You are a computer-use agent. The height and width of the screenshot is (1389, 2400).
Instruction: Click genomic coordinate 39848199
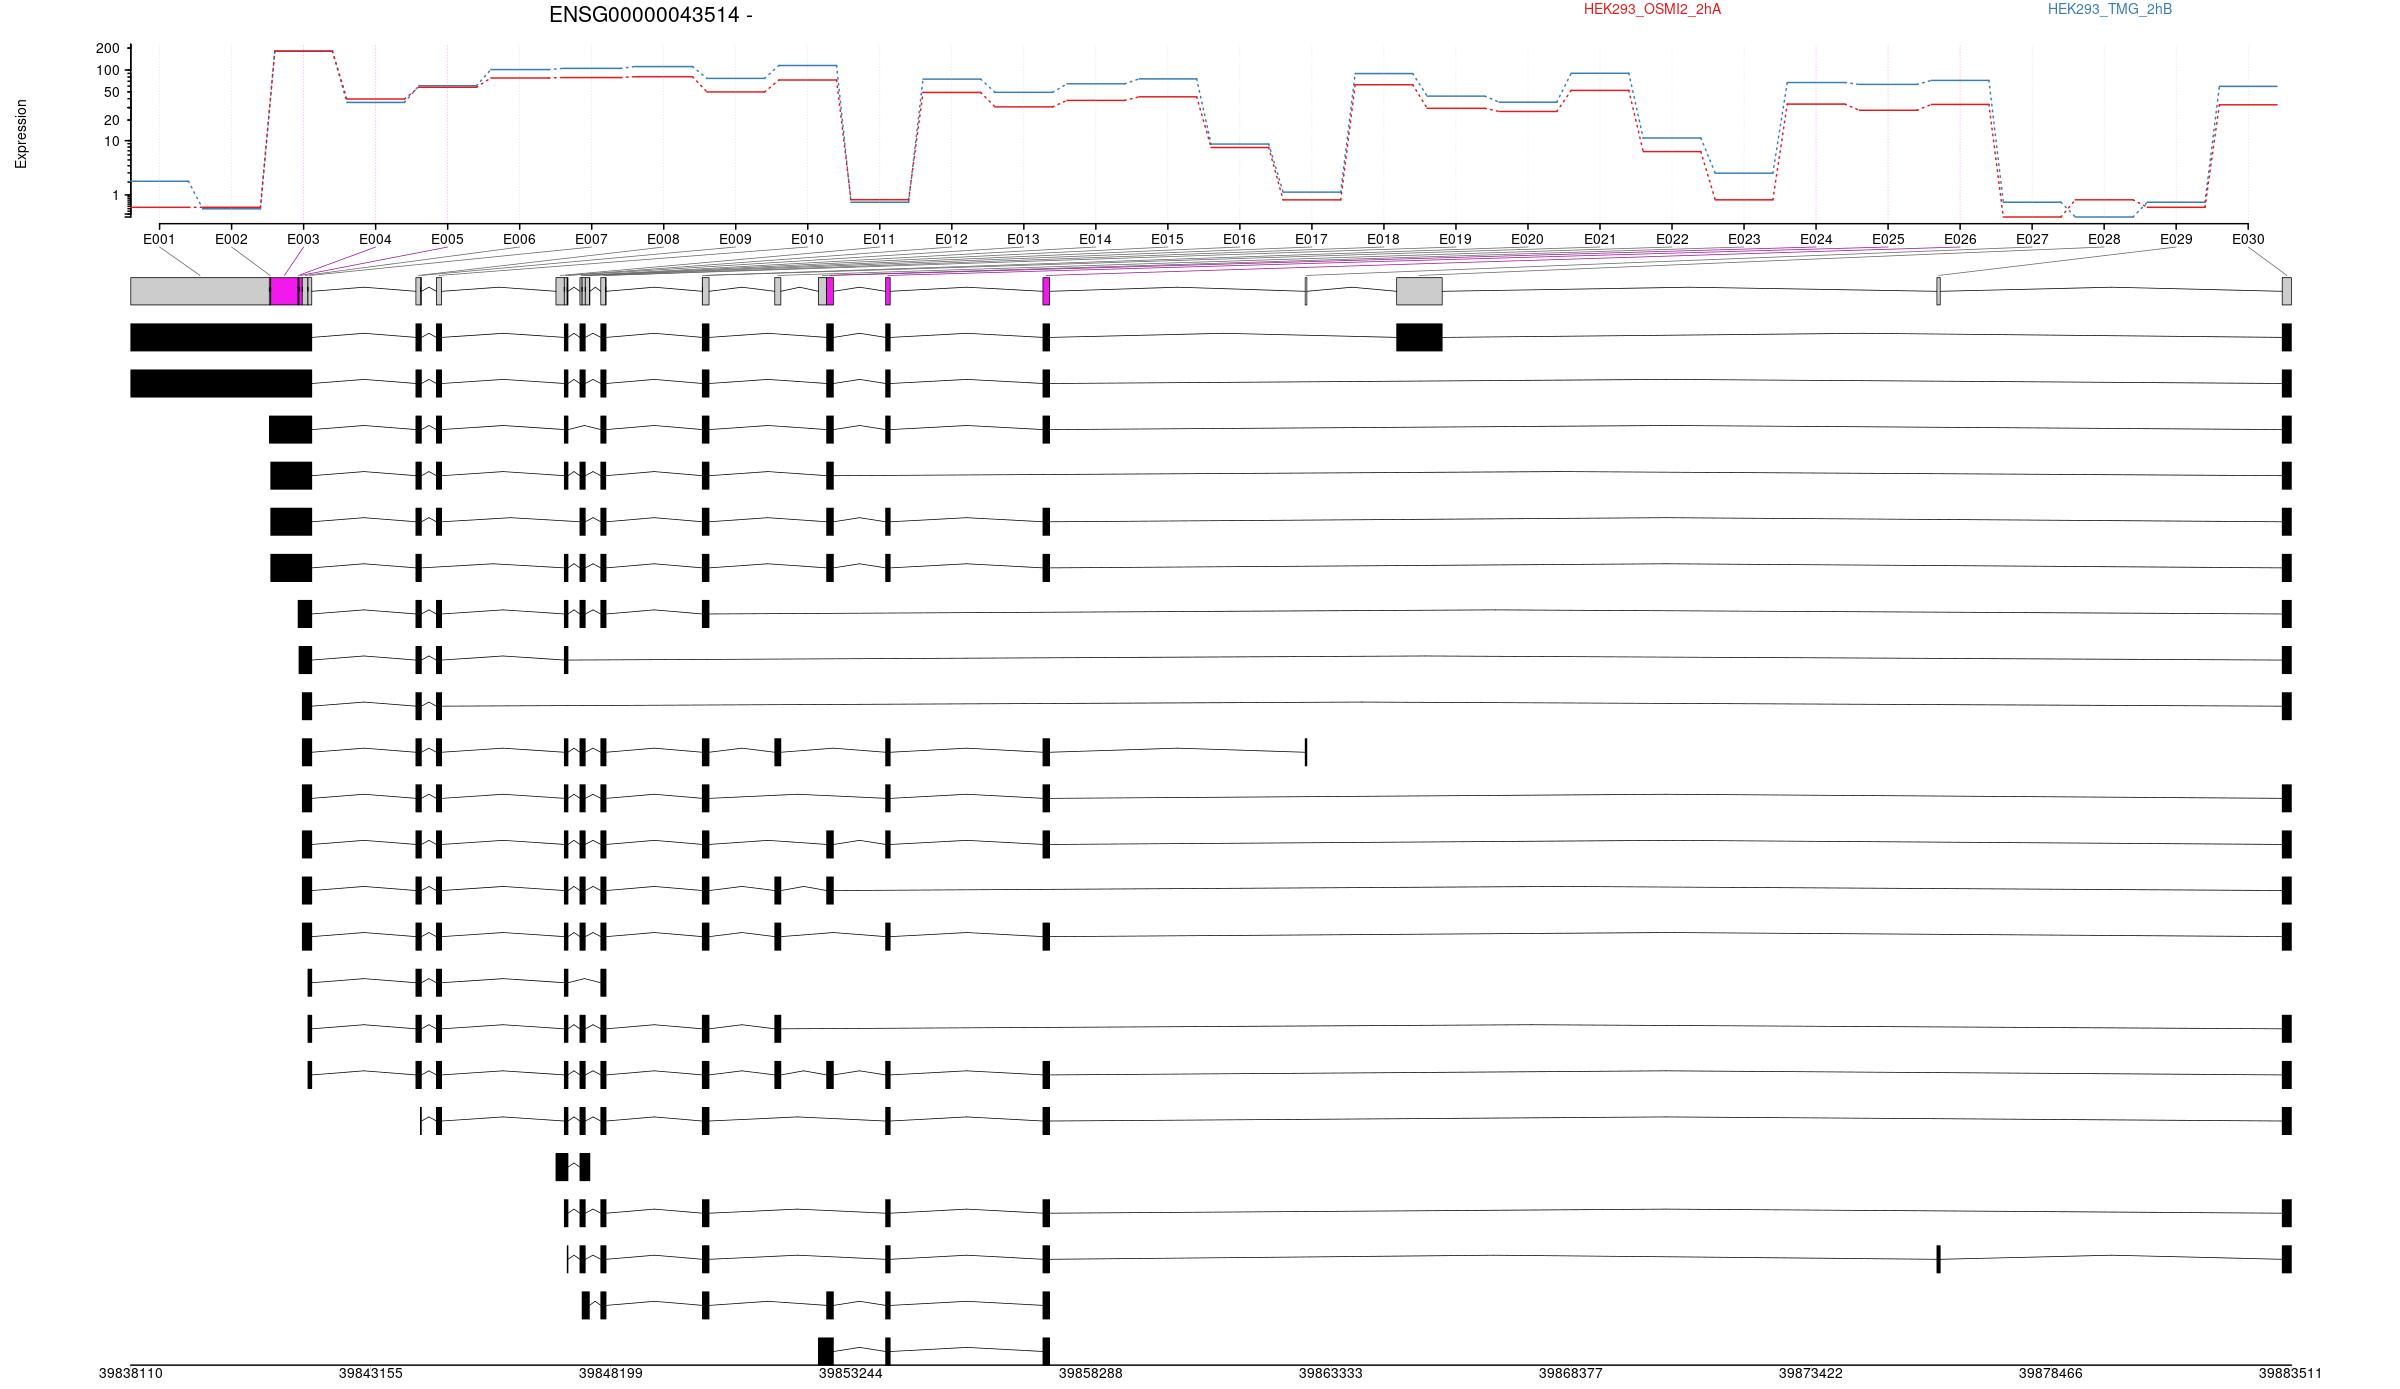click(610, 1374)
